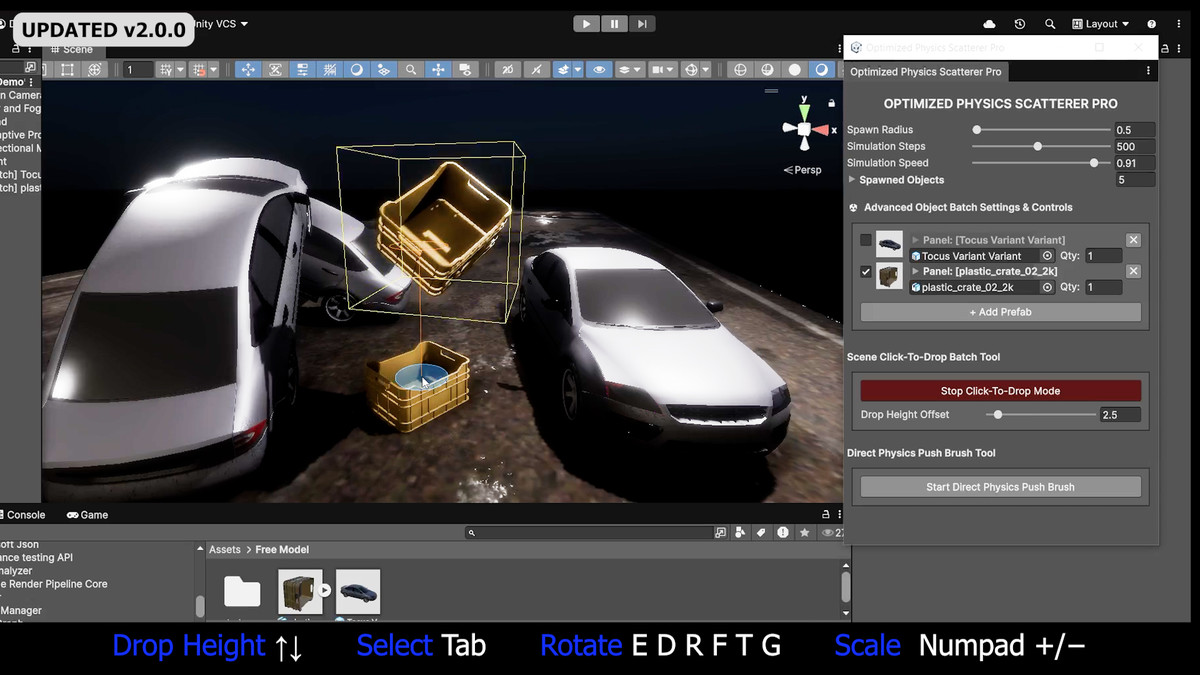Select the Transform tool icon
1200x675 pixels.
click(x=95, y=70)
